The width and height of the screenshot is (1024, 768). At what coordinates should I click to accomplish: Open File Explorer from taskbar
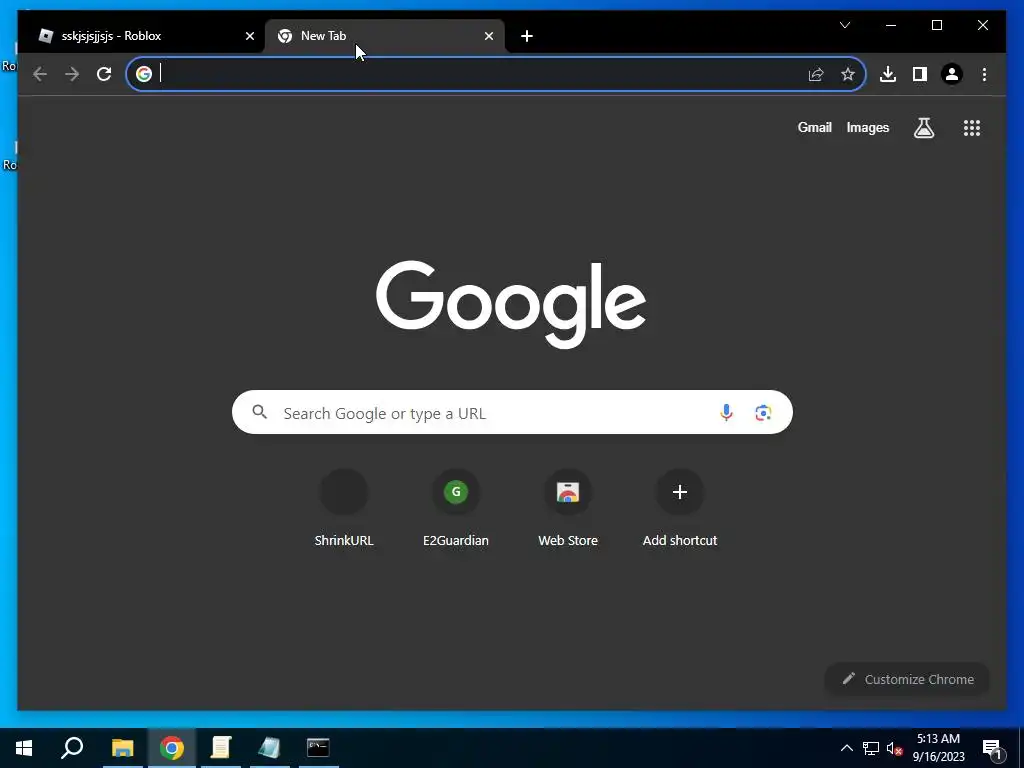pyautogui.click(x=122, y=748)
